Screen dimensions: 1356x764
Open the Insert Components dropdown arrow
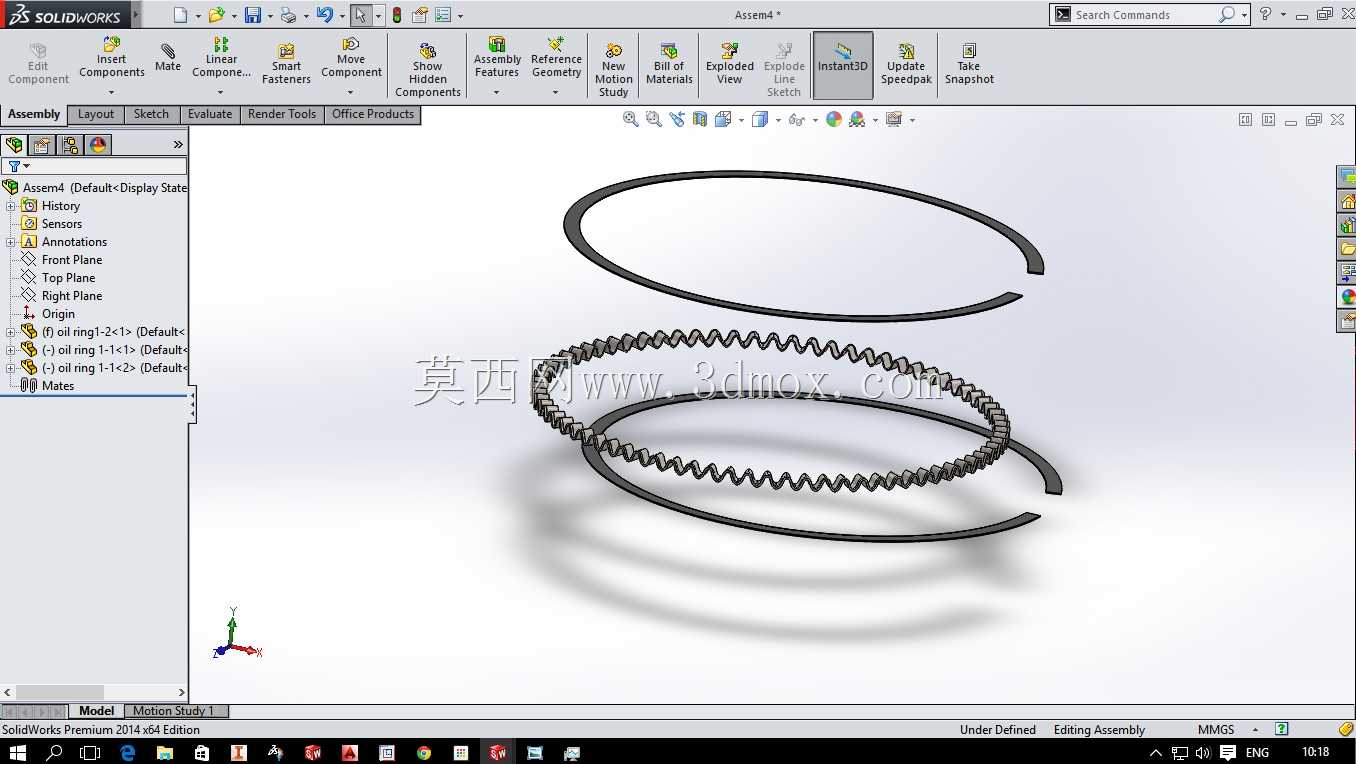pos(111,93)
